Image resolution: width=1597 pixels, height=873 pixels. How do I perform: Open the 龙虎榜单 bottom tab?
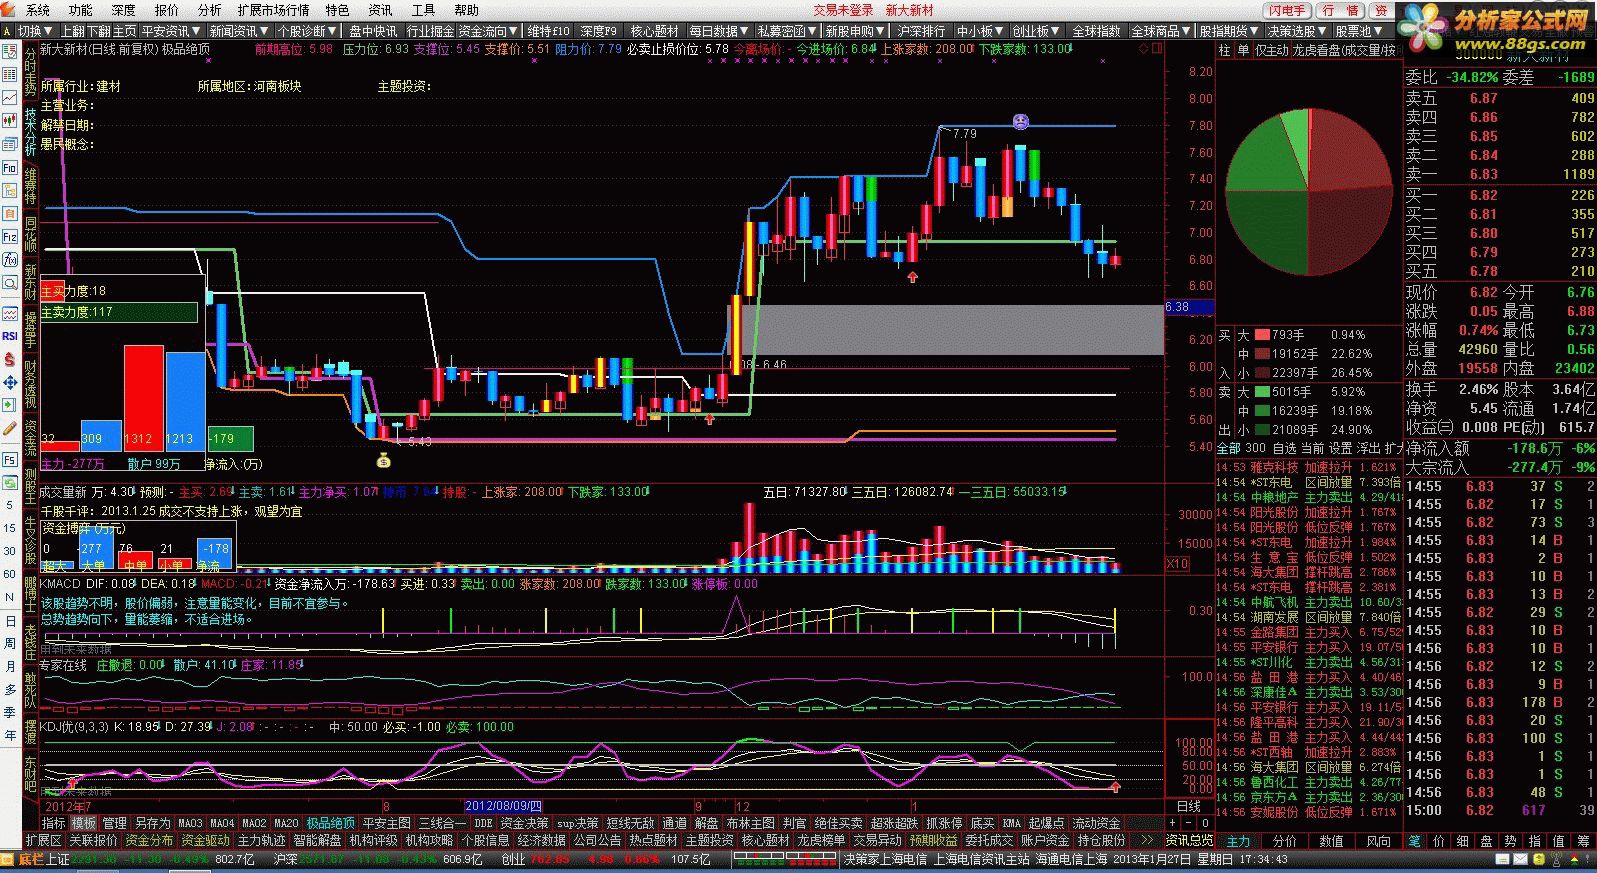point(822,840)
